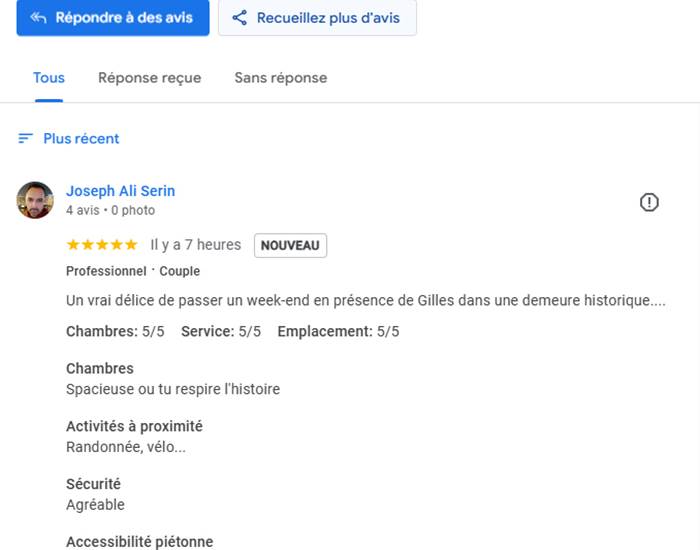Viewport: 700px width, 550px height.
Task: Click the reply arrow icon on Répondre button
Action: coord(38,18)
